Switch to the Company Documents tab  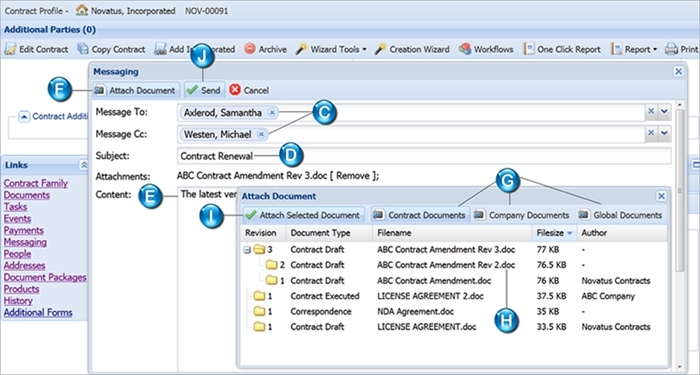click(521, 215)
